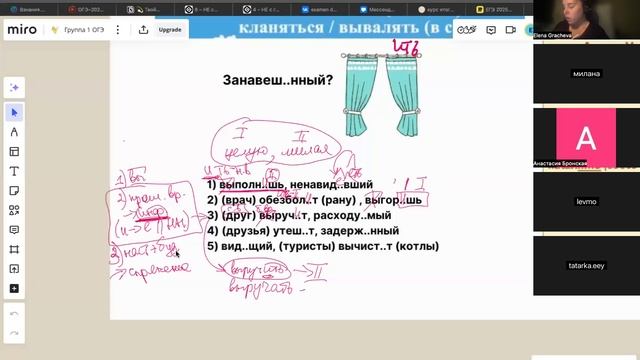Select participant tile милана
Screen dimensions: 640x360
(586, 73)
